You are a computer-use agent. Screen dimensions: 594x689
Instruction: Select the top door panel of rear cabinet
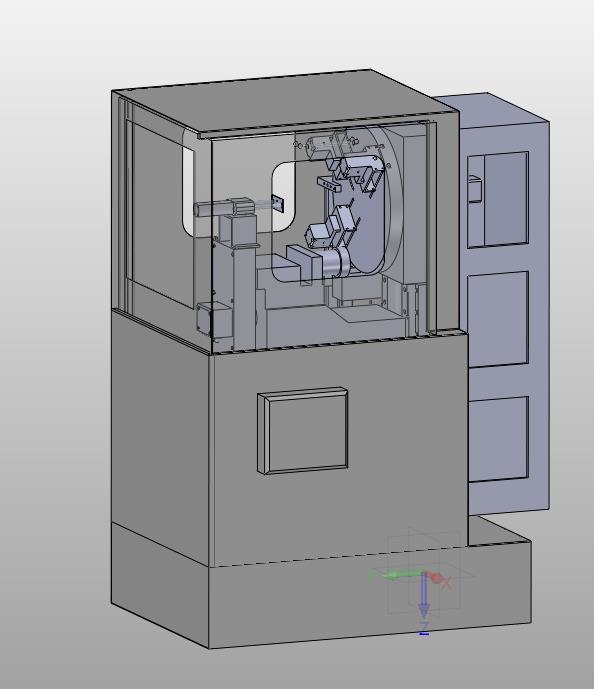point(498,199)
